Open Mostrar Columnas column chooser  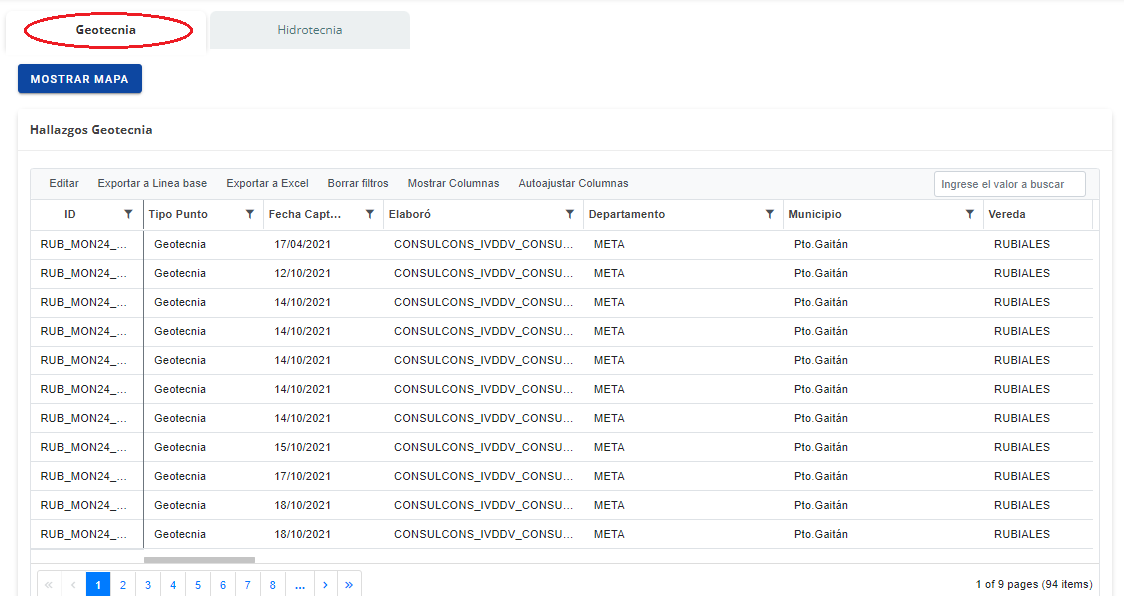pyautogui.click(x=453, y=183)
